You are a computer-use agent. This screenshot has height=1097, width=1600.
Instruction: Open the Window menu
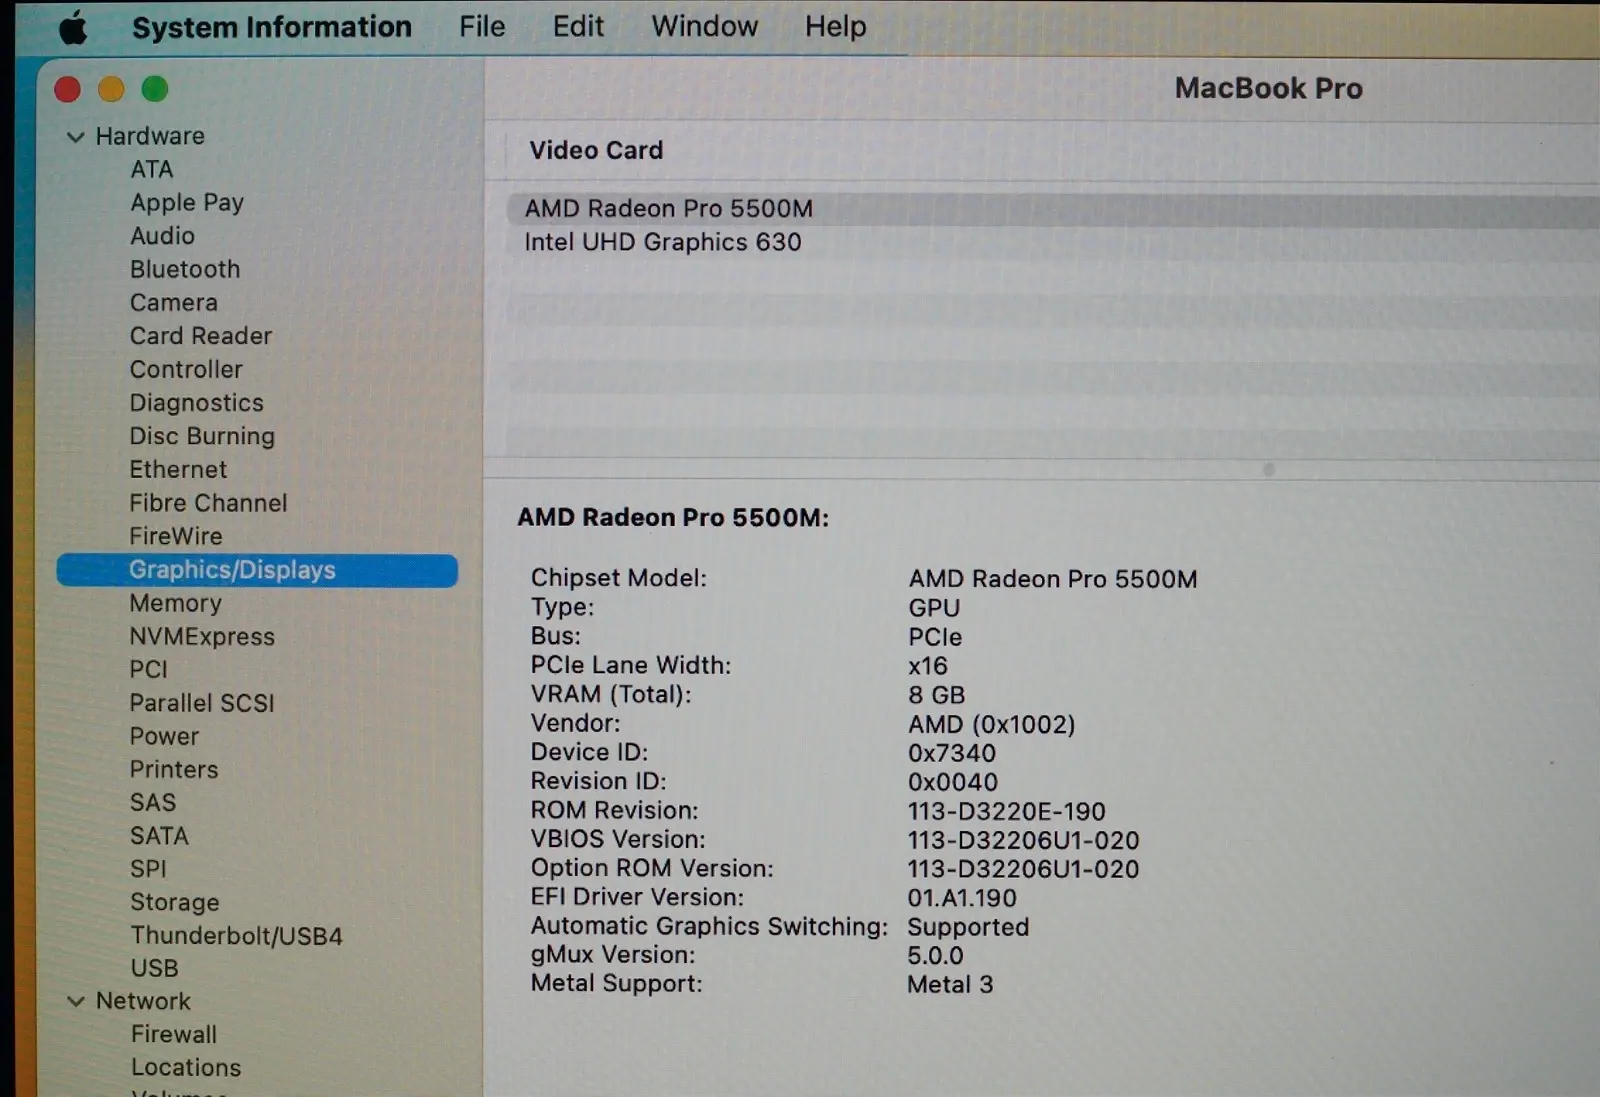pos(705,27)
